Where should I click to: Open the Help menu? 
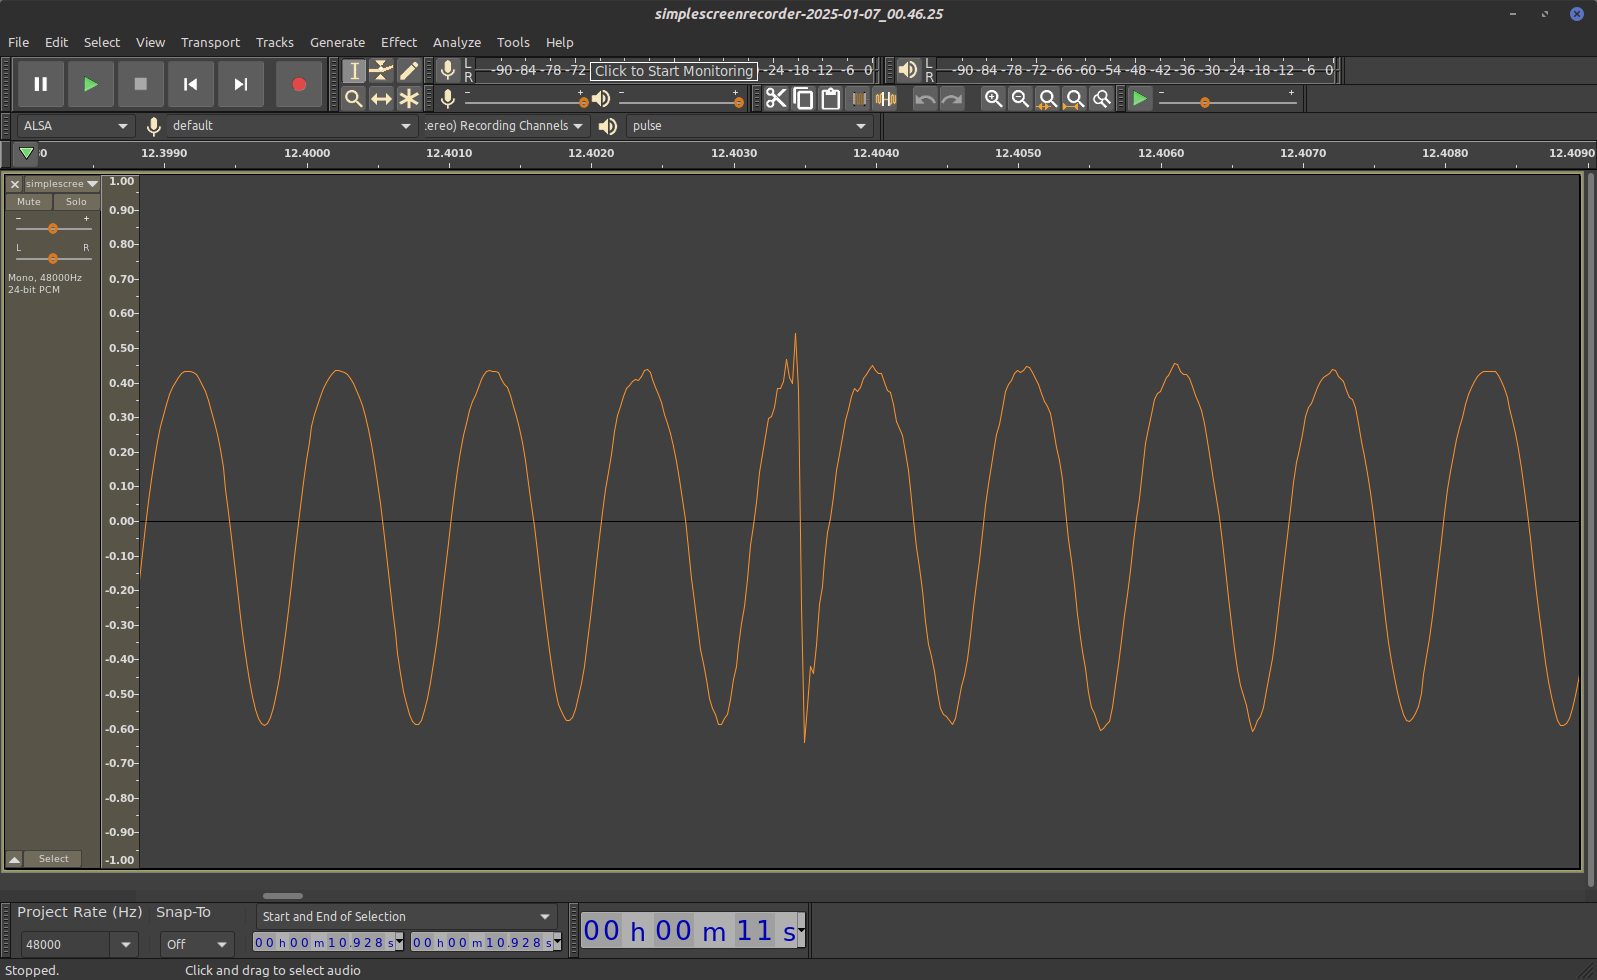[x=560, y=42]
